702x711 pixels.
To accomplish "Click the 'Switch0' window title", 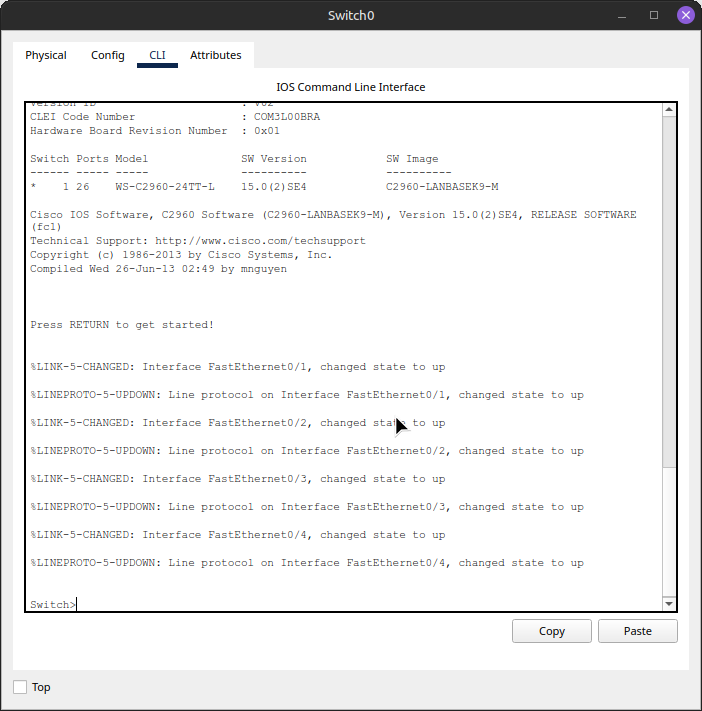I will [x=351, y=15].
